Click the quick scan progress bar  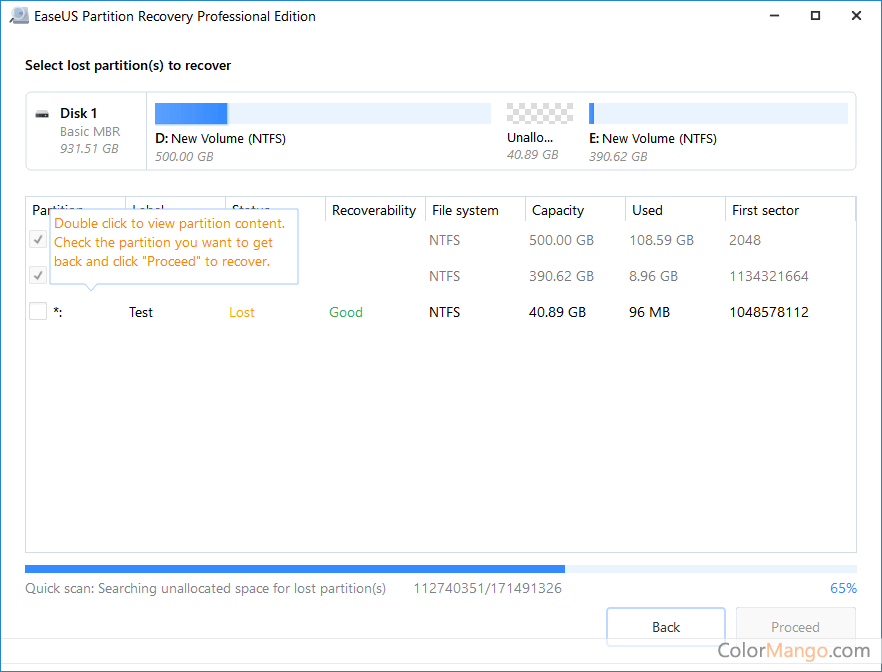(440, 569)
